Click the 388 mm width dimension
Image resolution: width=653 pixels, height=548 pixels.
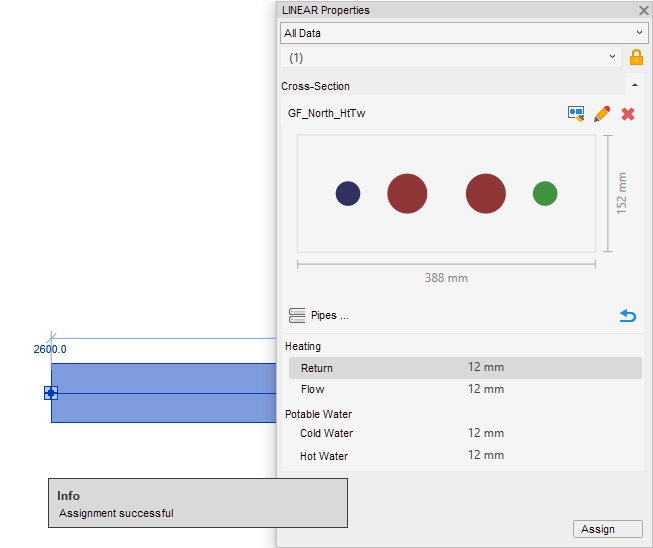(446, 278)
